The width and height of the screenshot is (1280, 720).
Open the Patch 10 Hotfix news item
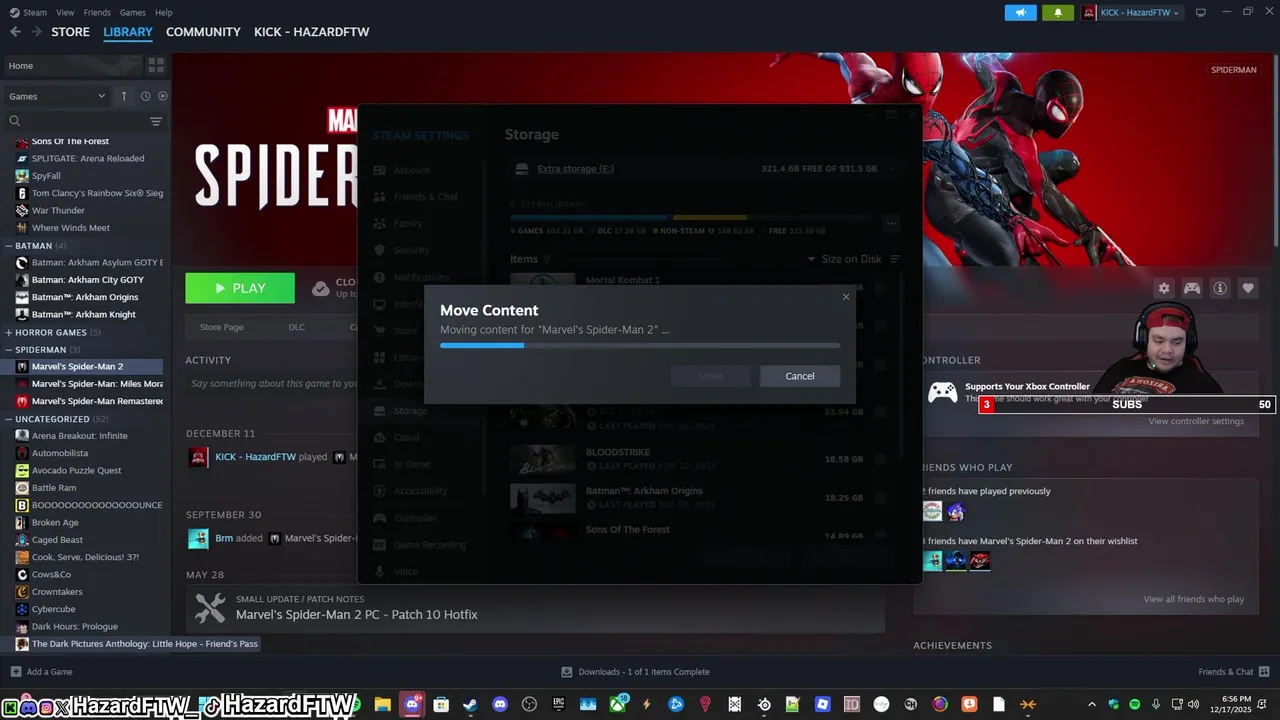[x=535, y=607]
